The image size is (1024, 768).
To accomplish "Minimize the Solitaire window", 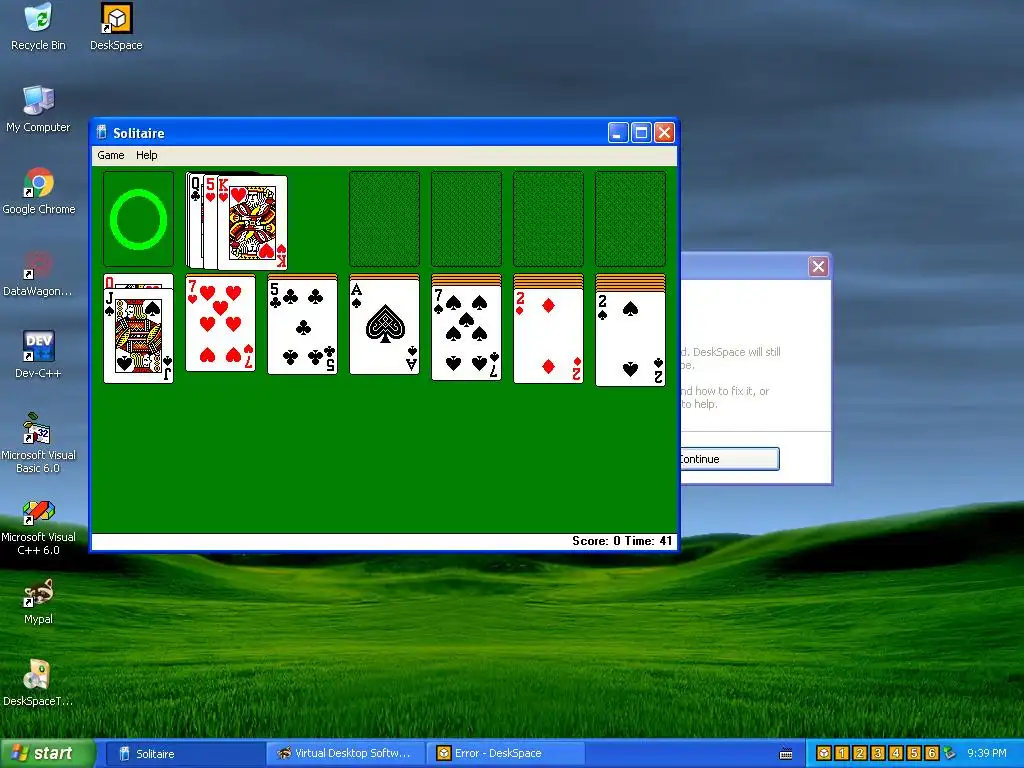I will (618, 133).
